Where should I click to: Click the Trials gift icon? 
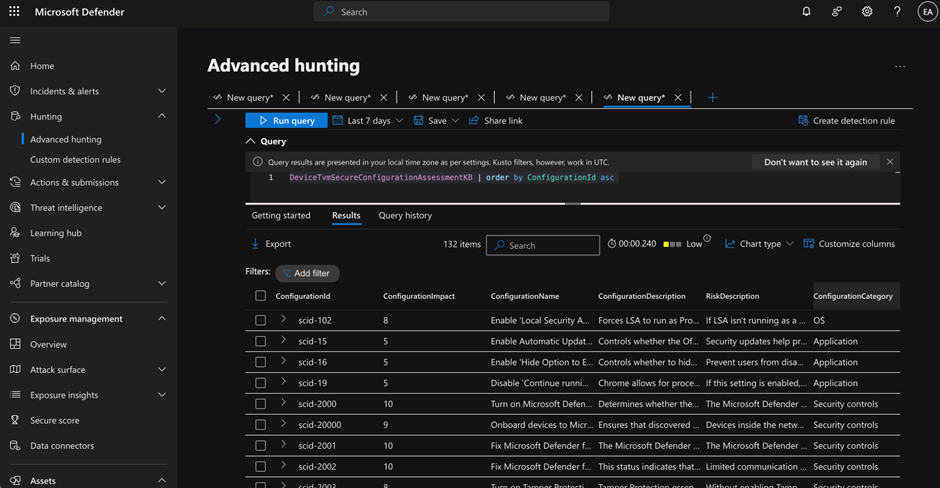coord(15,258)
